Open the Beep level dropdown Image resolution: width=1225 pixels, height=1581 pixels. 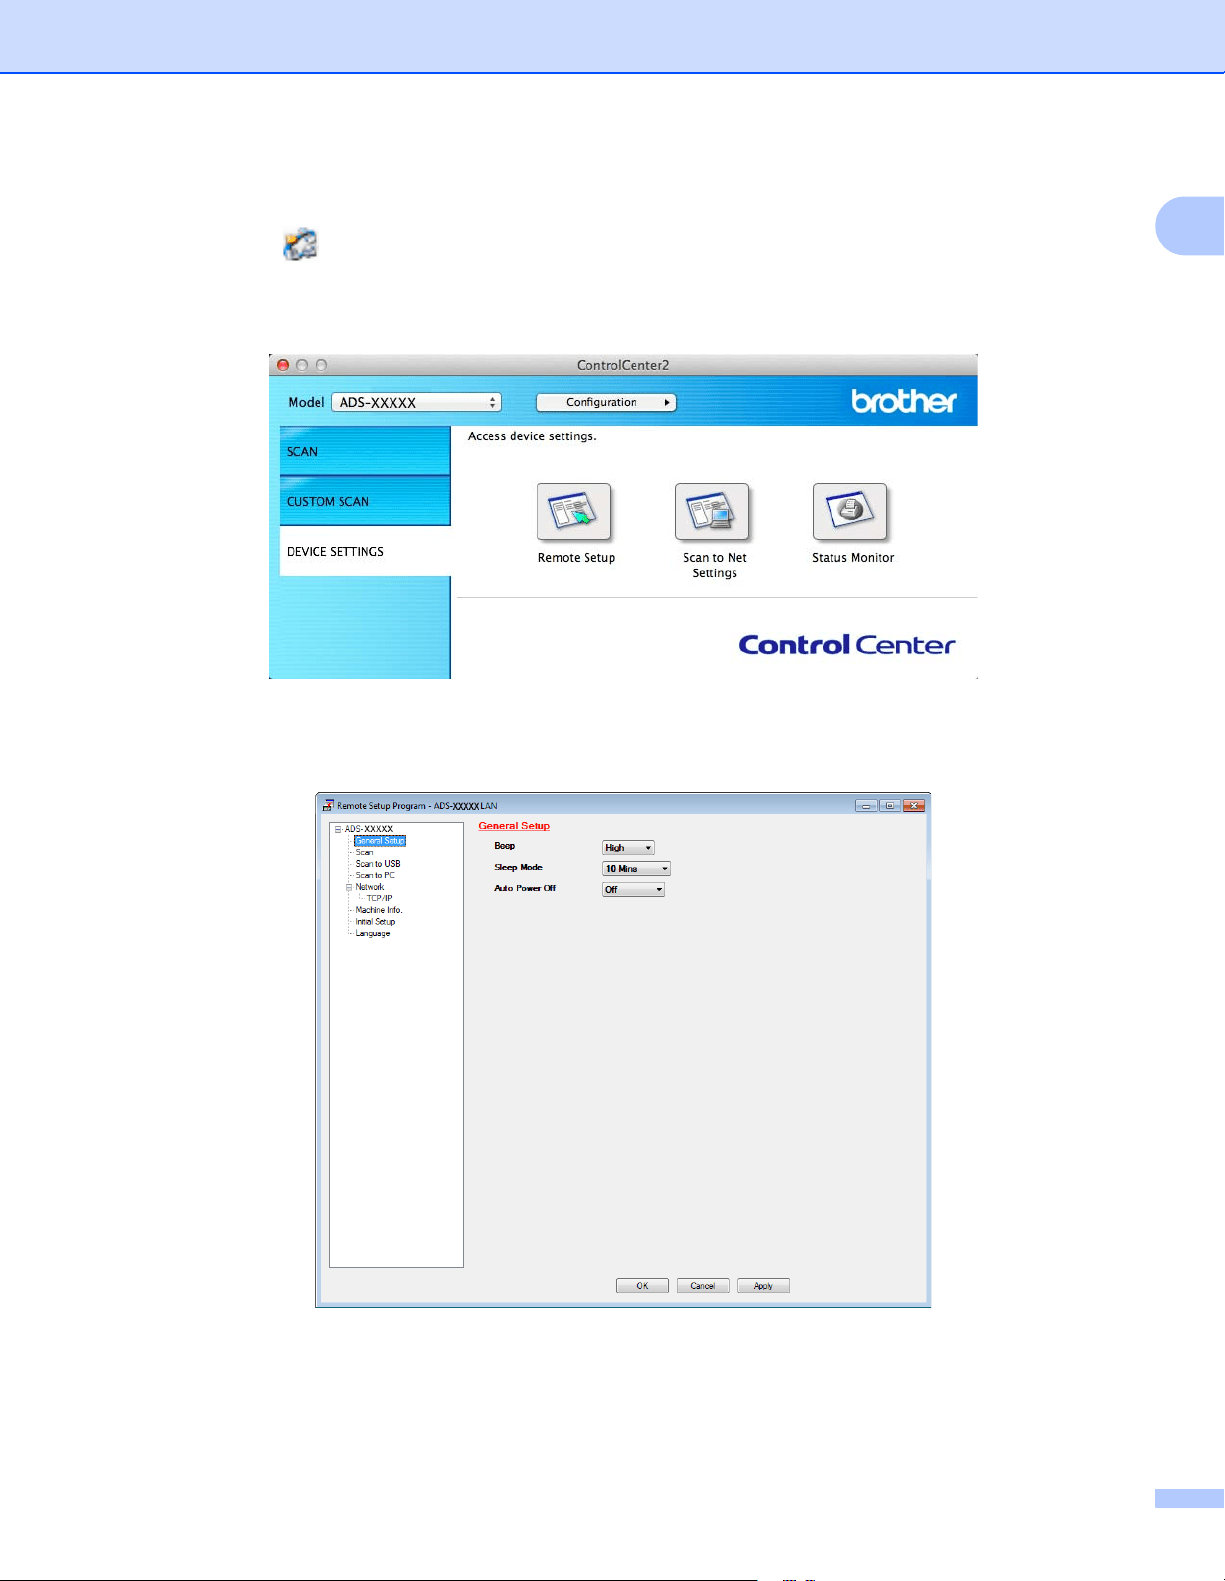(x=628, y=848)
